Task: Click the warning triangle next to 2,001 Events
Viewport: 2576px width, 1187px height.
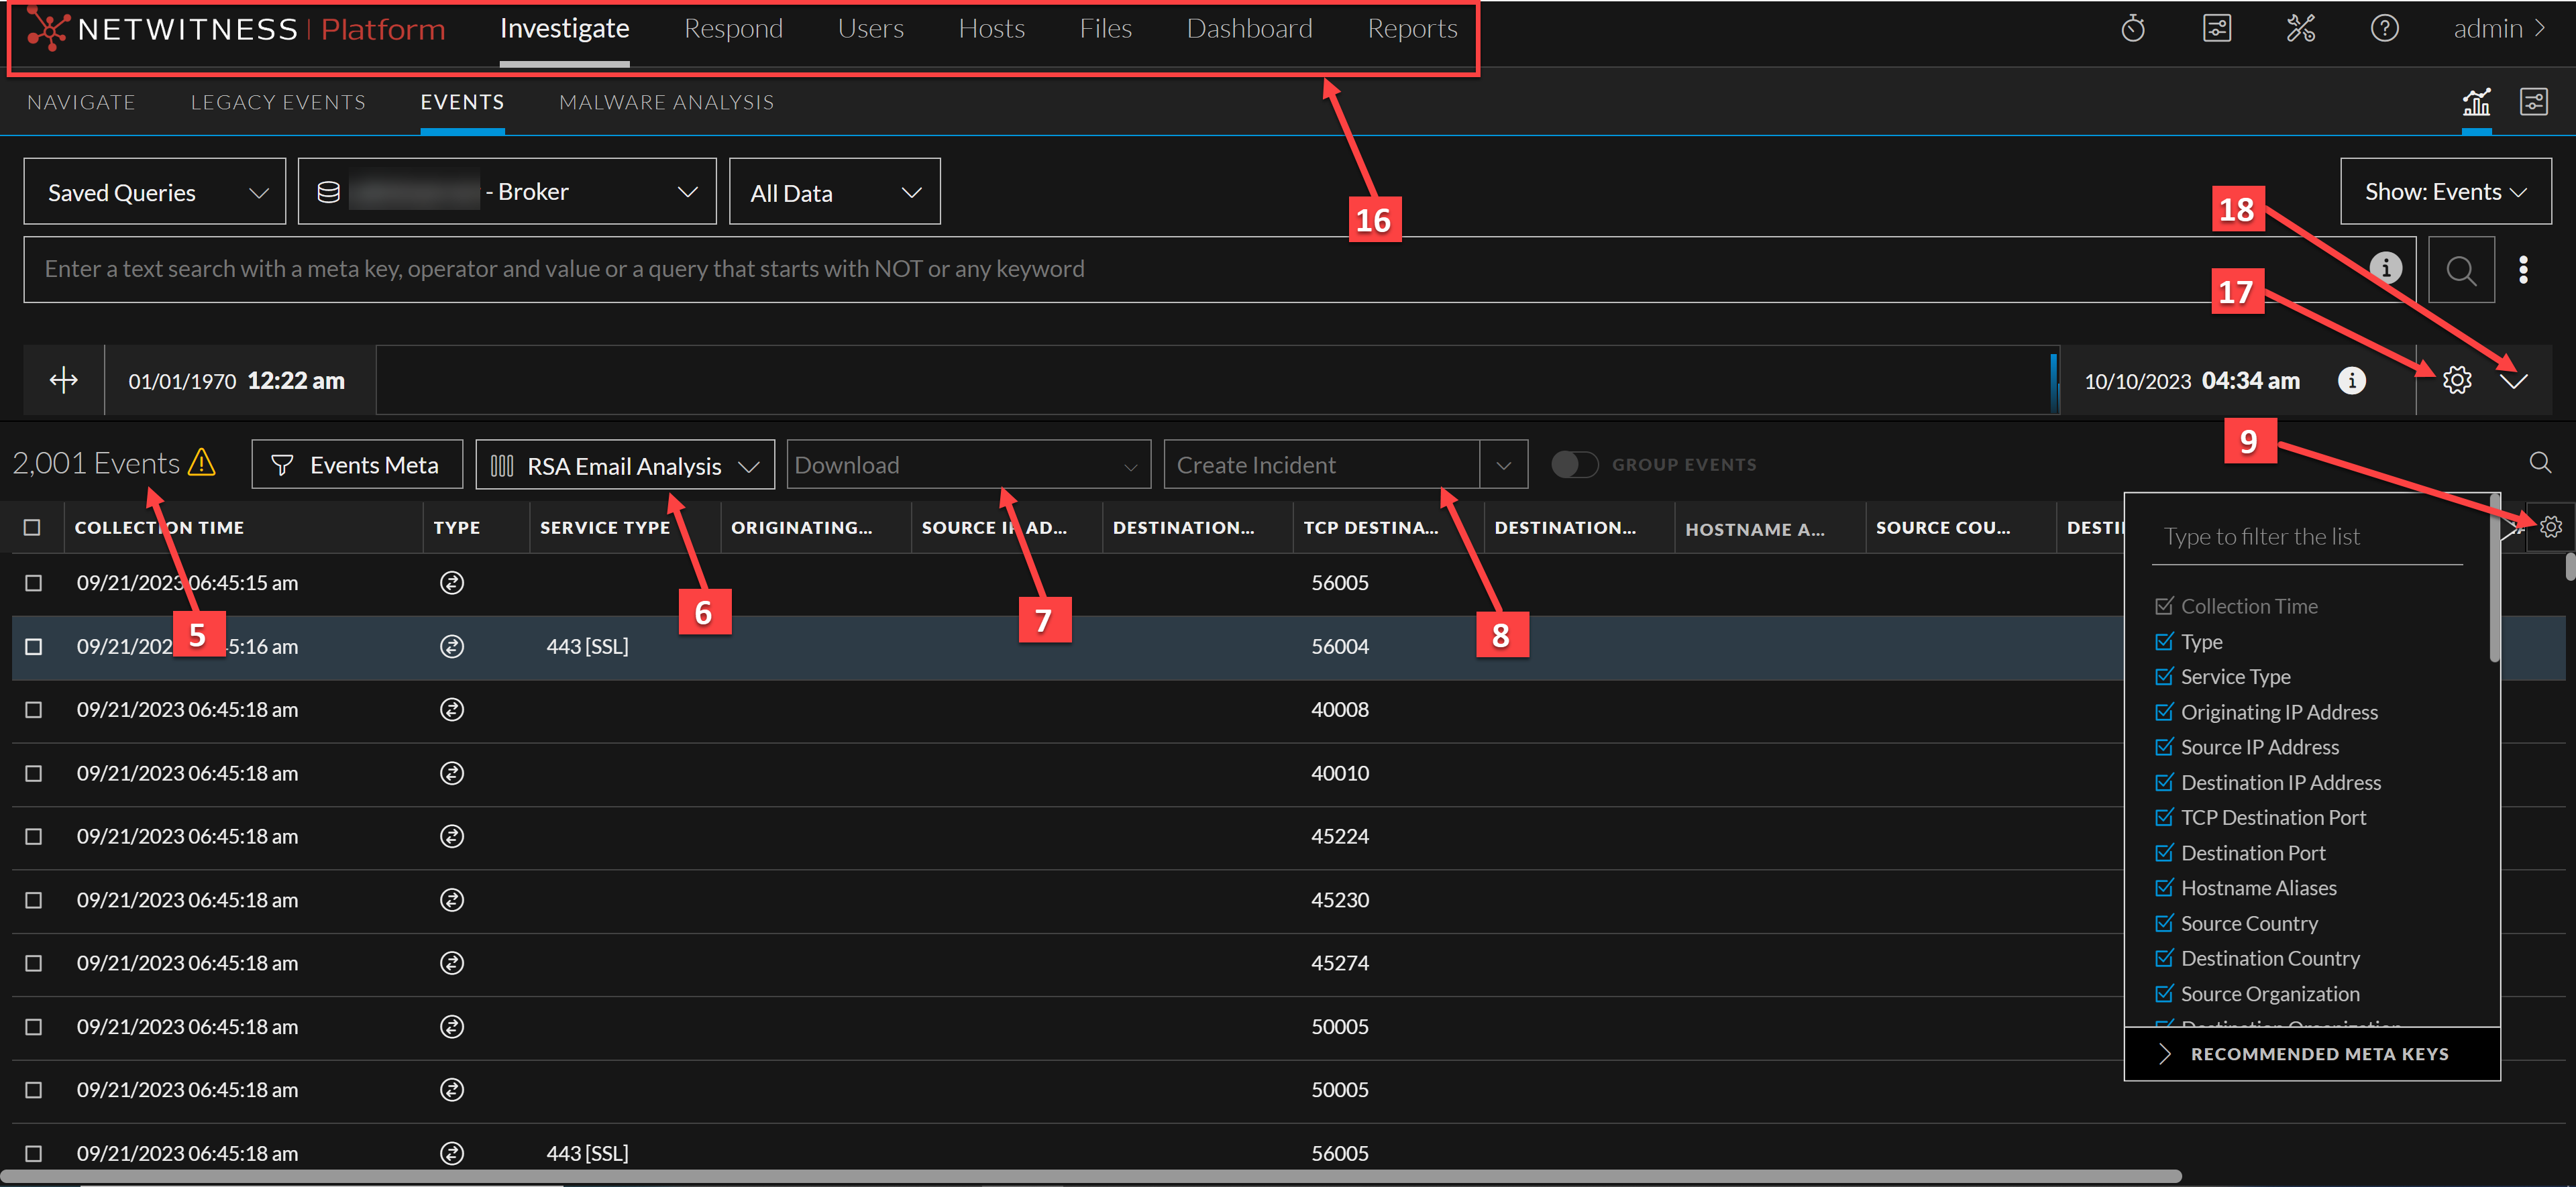Action: [x=202, y=463]
